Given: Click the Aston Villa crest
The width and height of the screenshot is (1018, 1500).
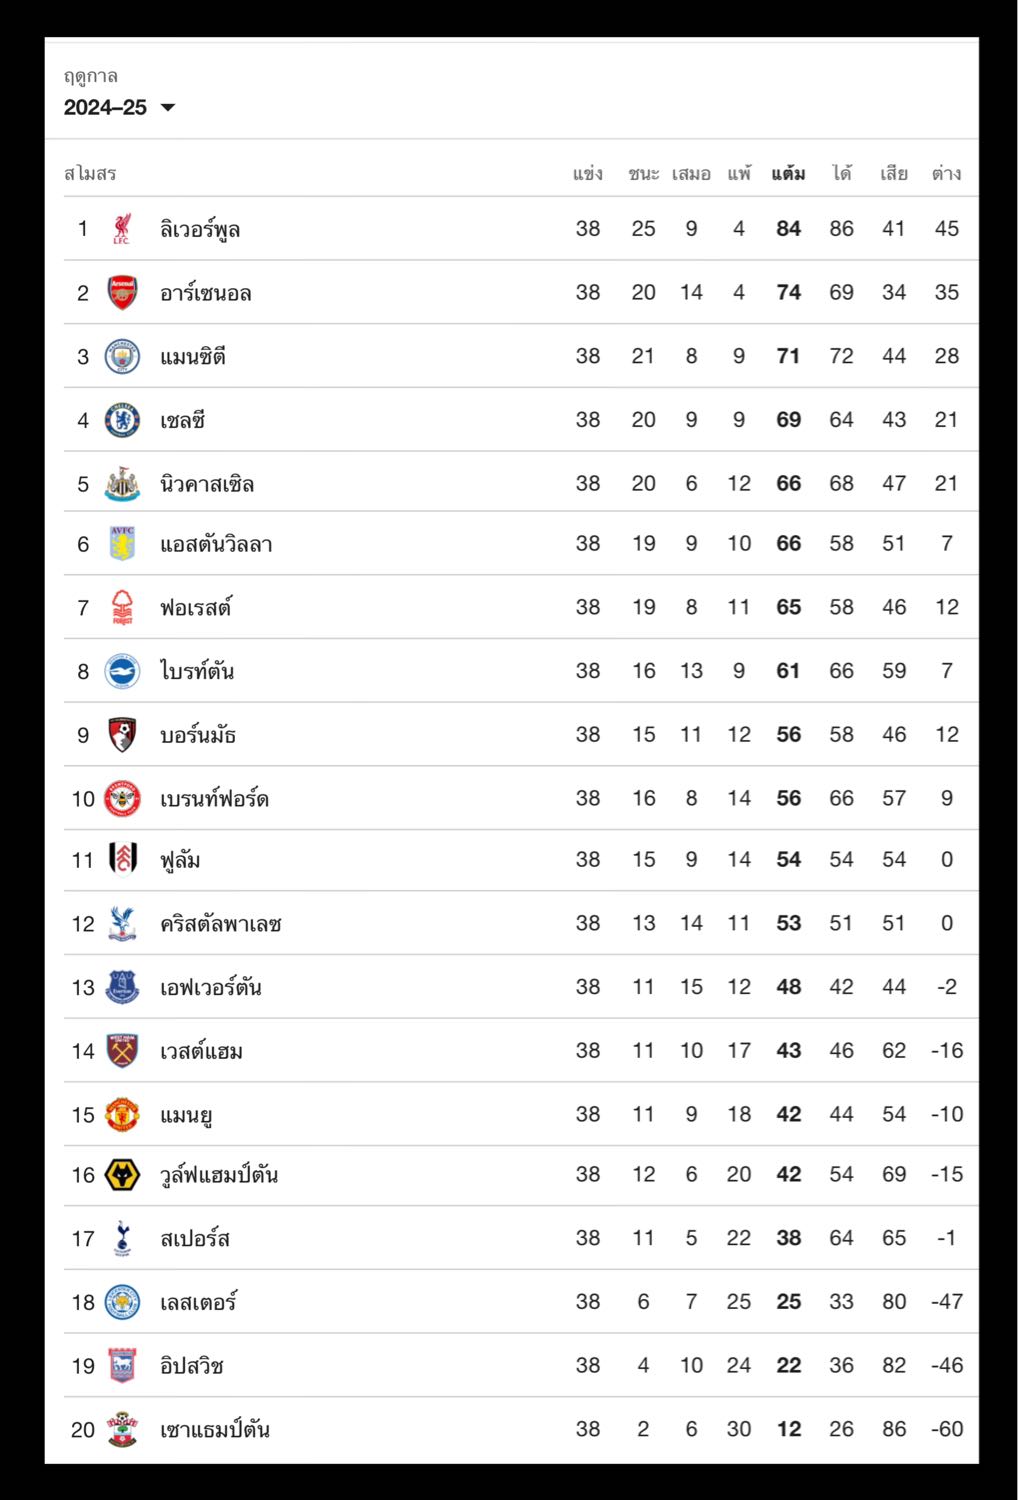Looking at the screenshot, I should tap(122, 544).
